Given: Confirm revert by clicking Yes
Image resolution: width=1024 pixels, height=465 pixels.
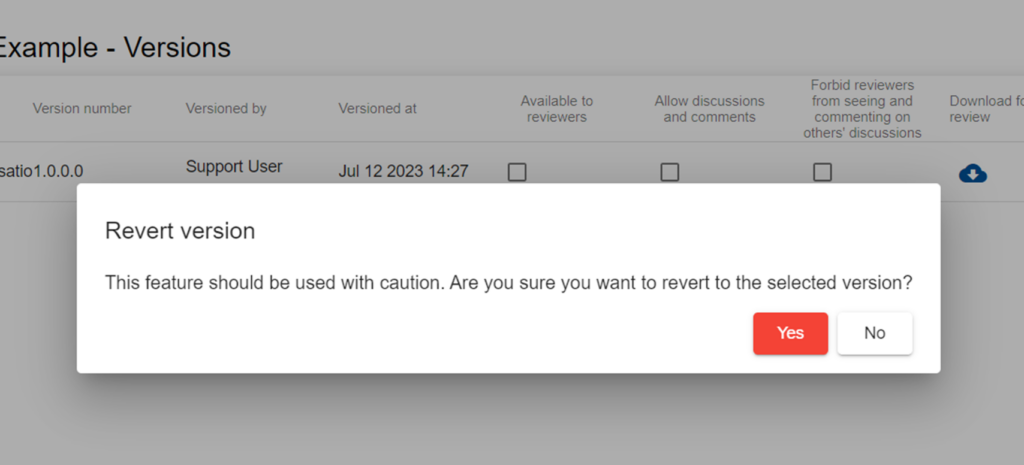Looking at the screenshot, I should click(790, 333).
